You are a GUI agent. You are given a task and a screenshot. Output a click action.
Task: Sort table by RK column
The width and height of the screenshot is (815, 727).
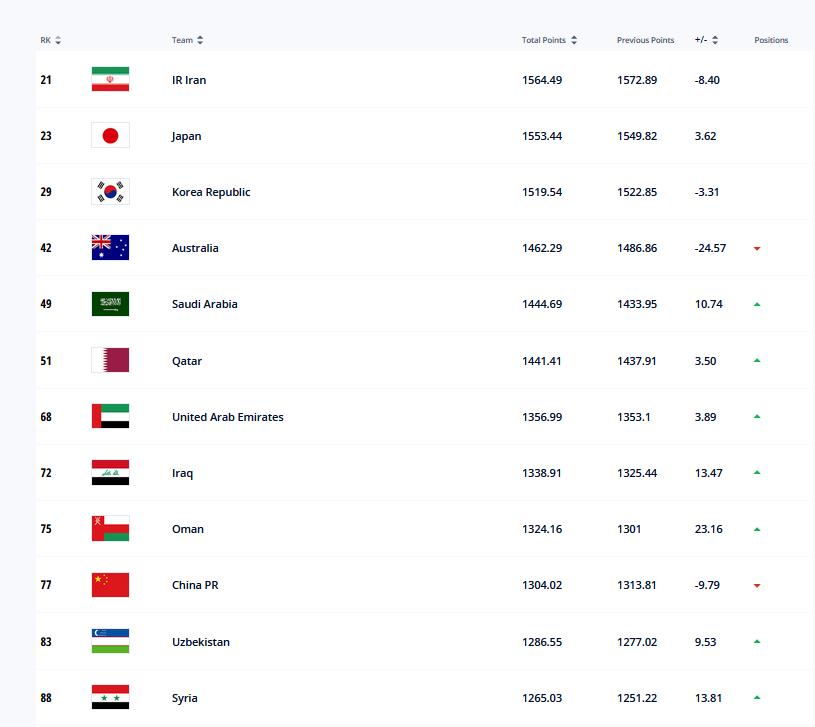pos(51,40)
